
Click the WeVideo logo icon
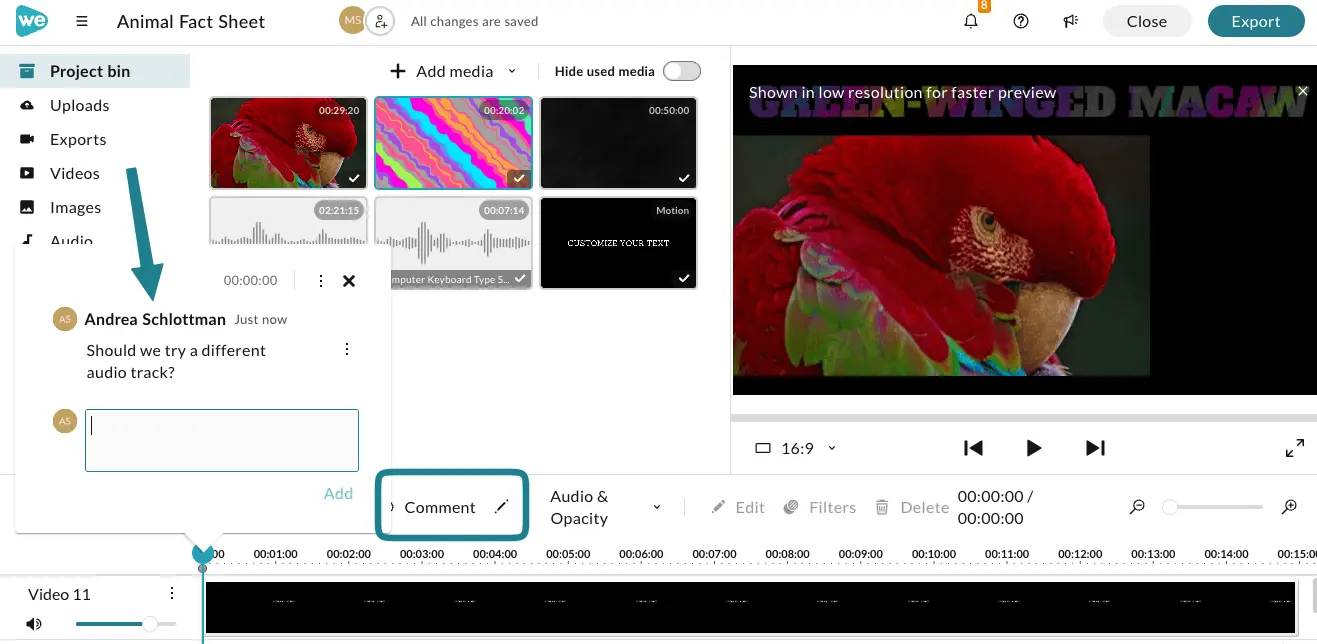tap(32, 21)
